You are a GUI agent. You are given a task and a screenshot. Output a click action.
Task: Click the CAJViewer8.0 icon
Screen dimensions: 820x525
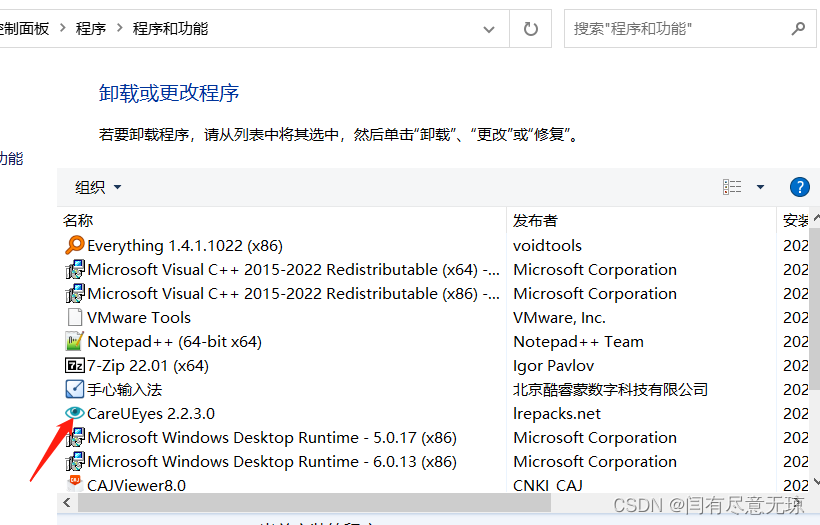75,484
